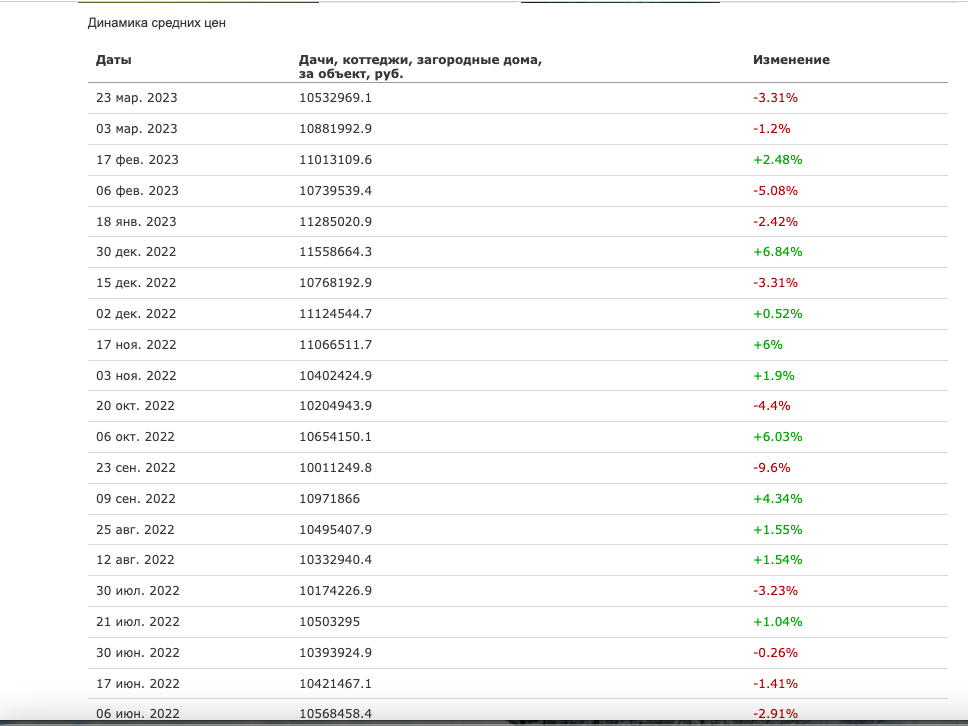Image resolution: width=968 pixels, height=726 pixels.
Task: Click the '+6.84%' change value
Action: coord(778,251)
